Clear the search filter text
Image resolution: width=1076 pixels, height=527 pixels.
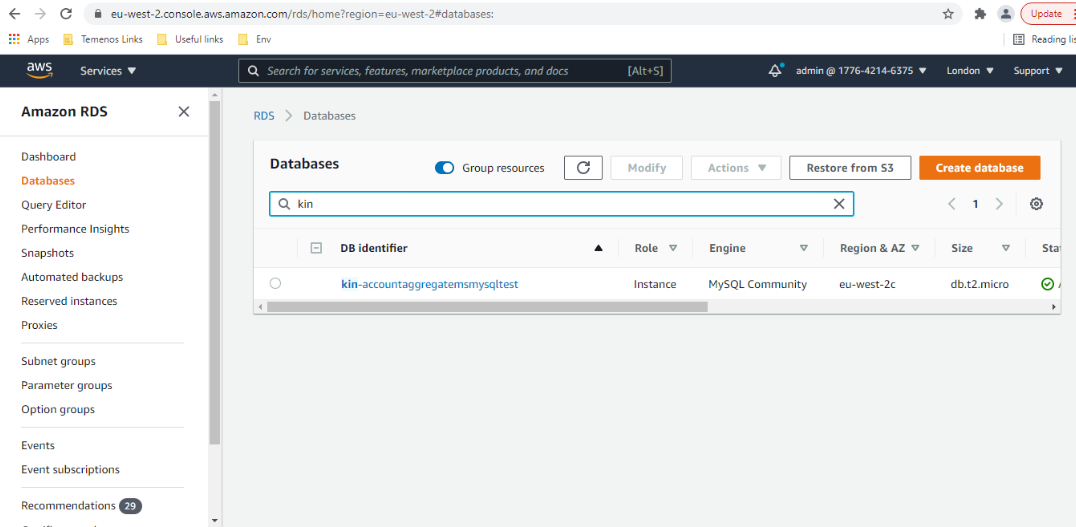coord(839,204)
